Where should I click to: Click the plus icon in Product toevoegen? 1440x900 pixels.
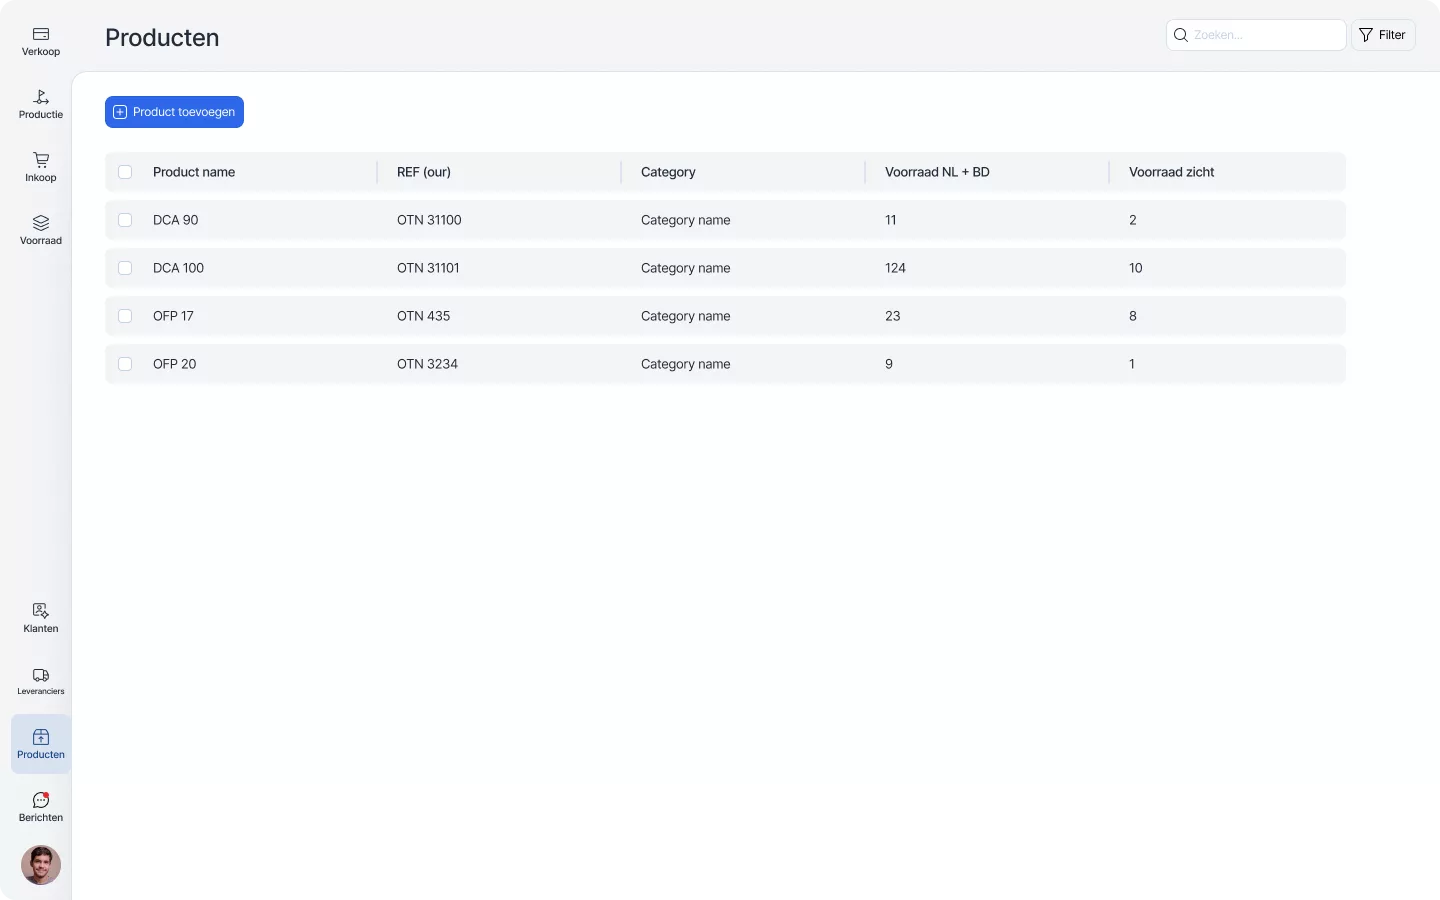coord(120,112)
